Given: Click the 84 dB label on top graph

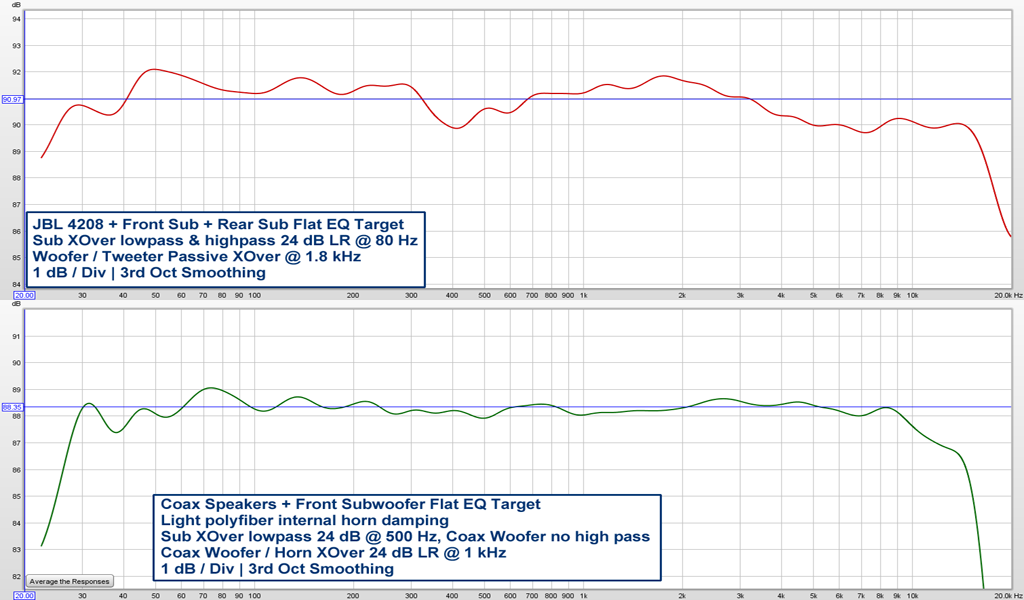Looking at the screenshot, I should [16, 284].
